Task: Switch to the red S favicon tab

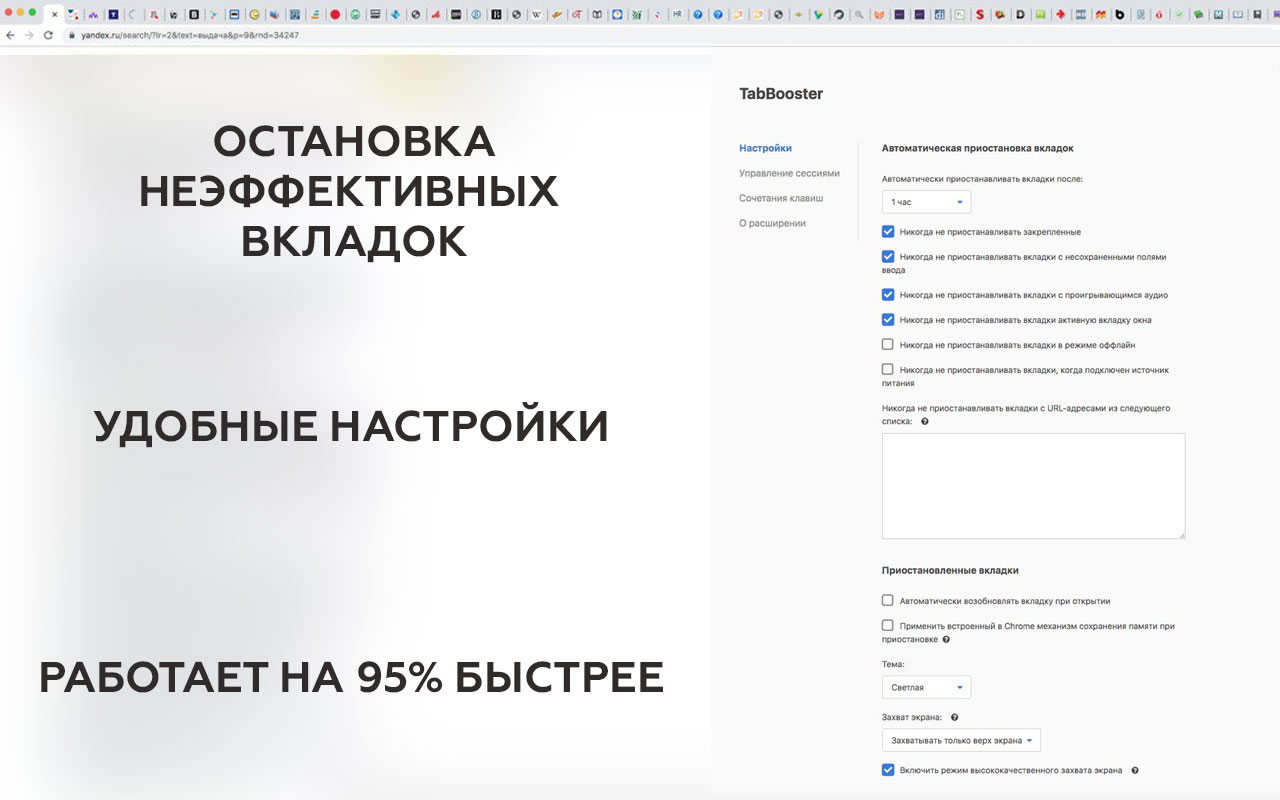Action: coord(980,15)
